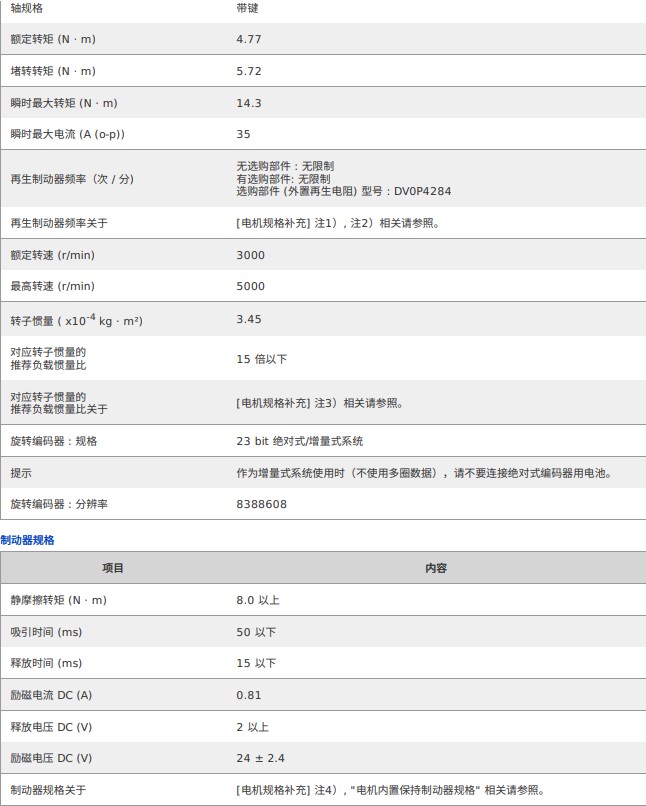This screenshot has height=806, width=646.
Task: Select the 最高转速 value 5000
Action: click(x=251, y=286)
